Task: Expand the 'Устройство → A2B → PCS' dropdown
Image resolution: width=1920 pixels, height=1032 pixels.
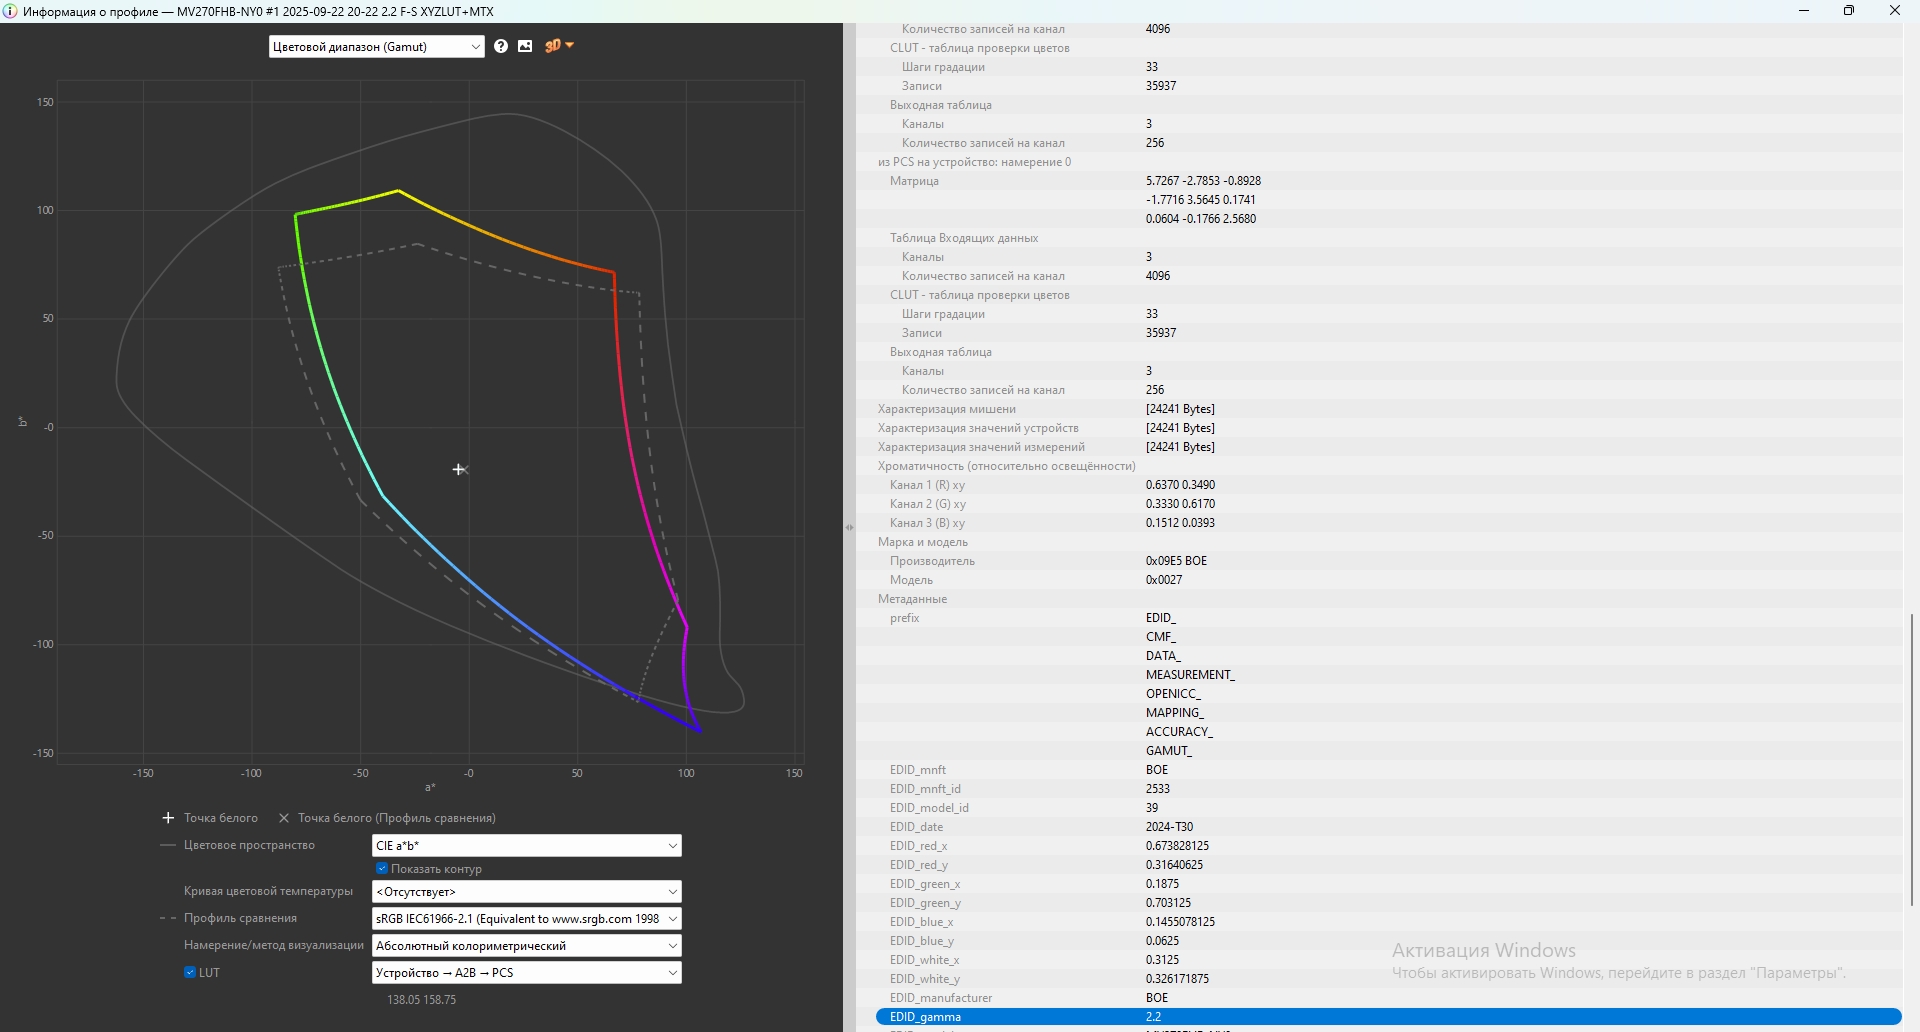Action: click(x=526, y=972)
